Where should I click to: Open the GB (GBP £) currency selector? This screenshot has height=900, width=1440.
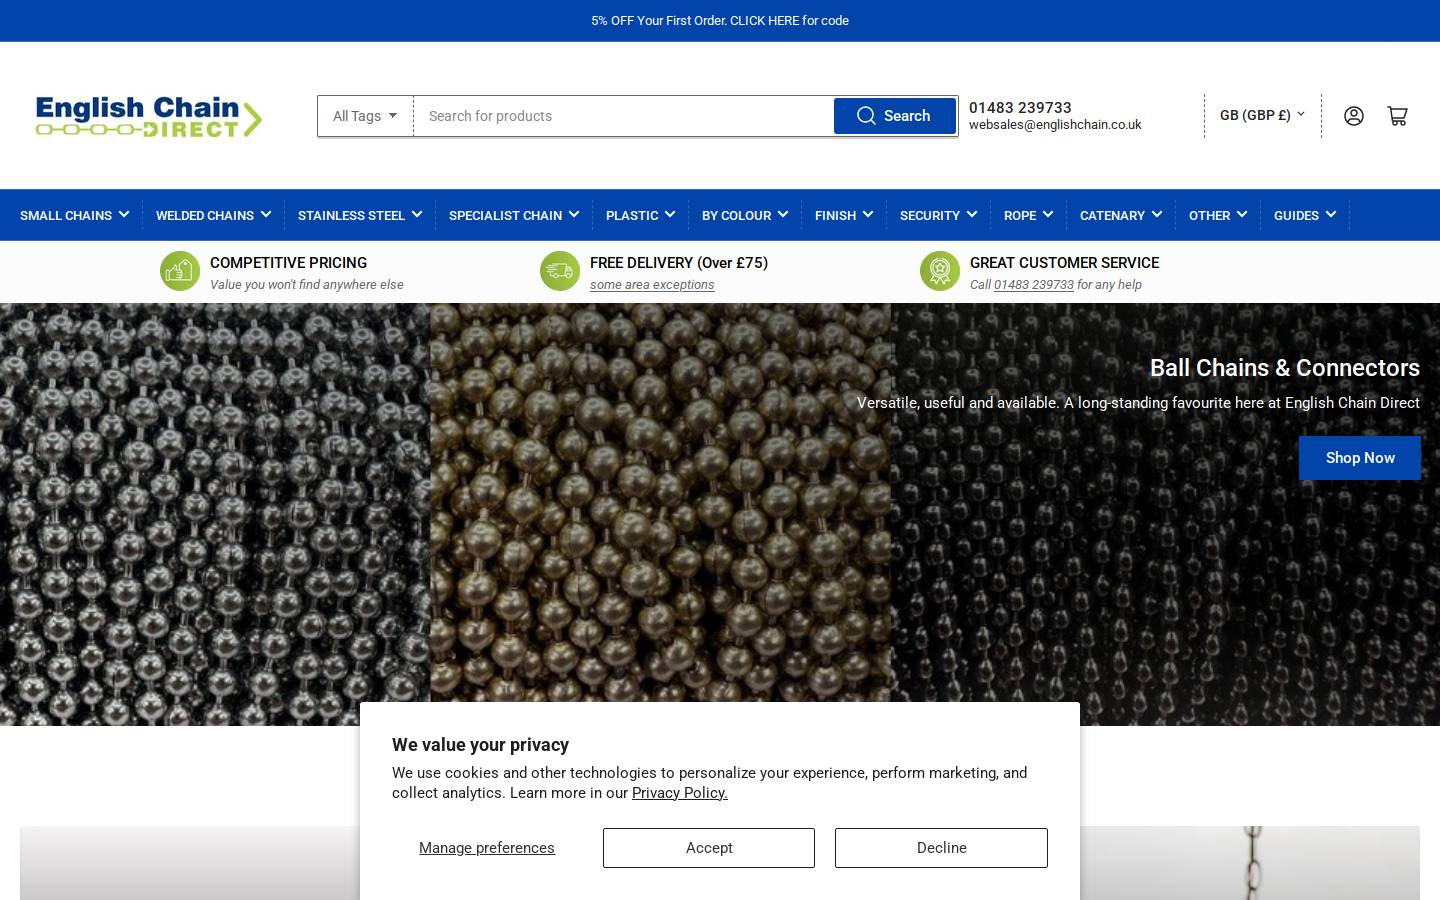[x=1262, y=115]
